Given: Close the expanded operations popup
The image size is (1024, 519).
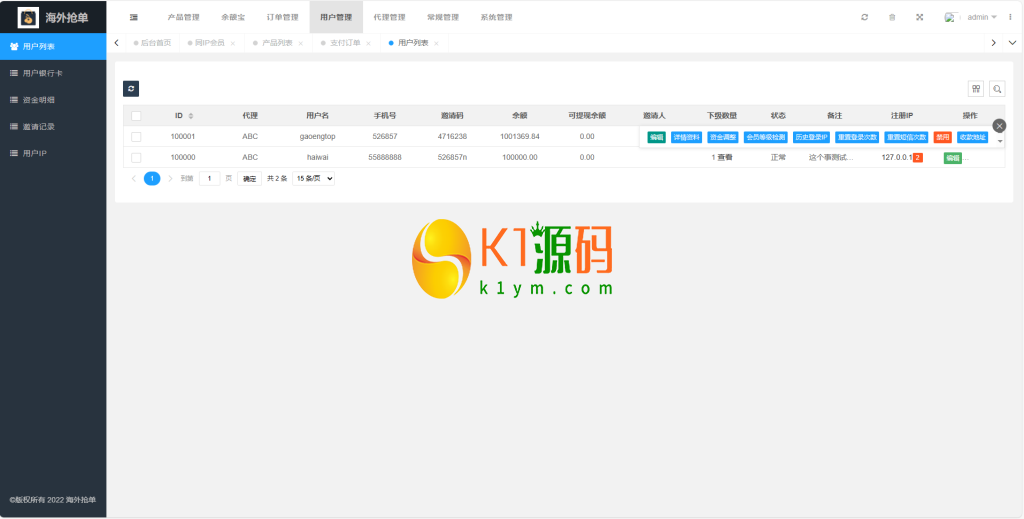Looking at the screenshot, I should [999, 125].
